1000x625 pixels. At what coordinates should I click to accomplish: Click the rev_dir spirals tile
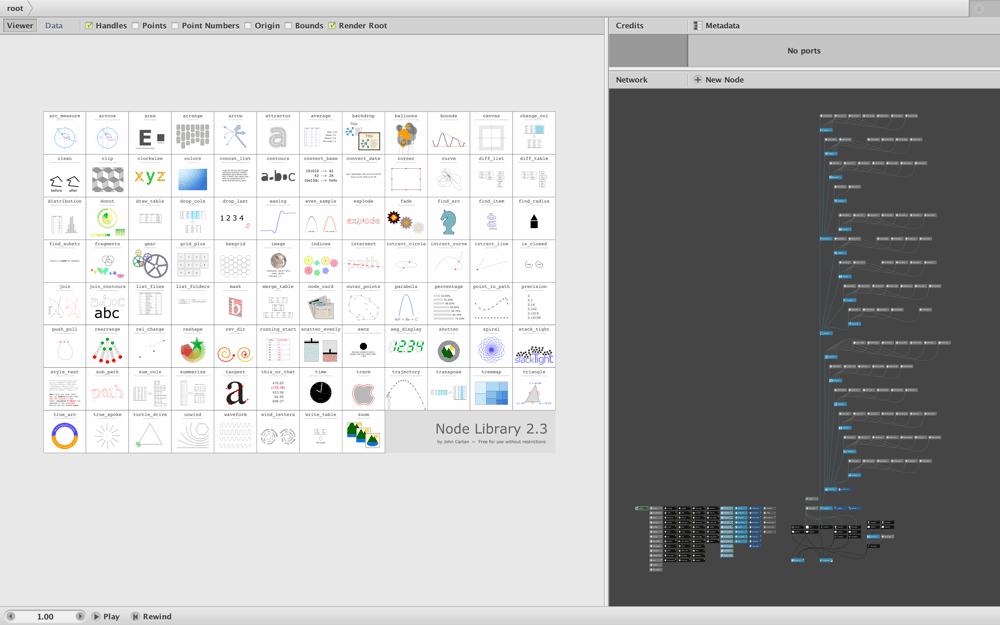235,346
